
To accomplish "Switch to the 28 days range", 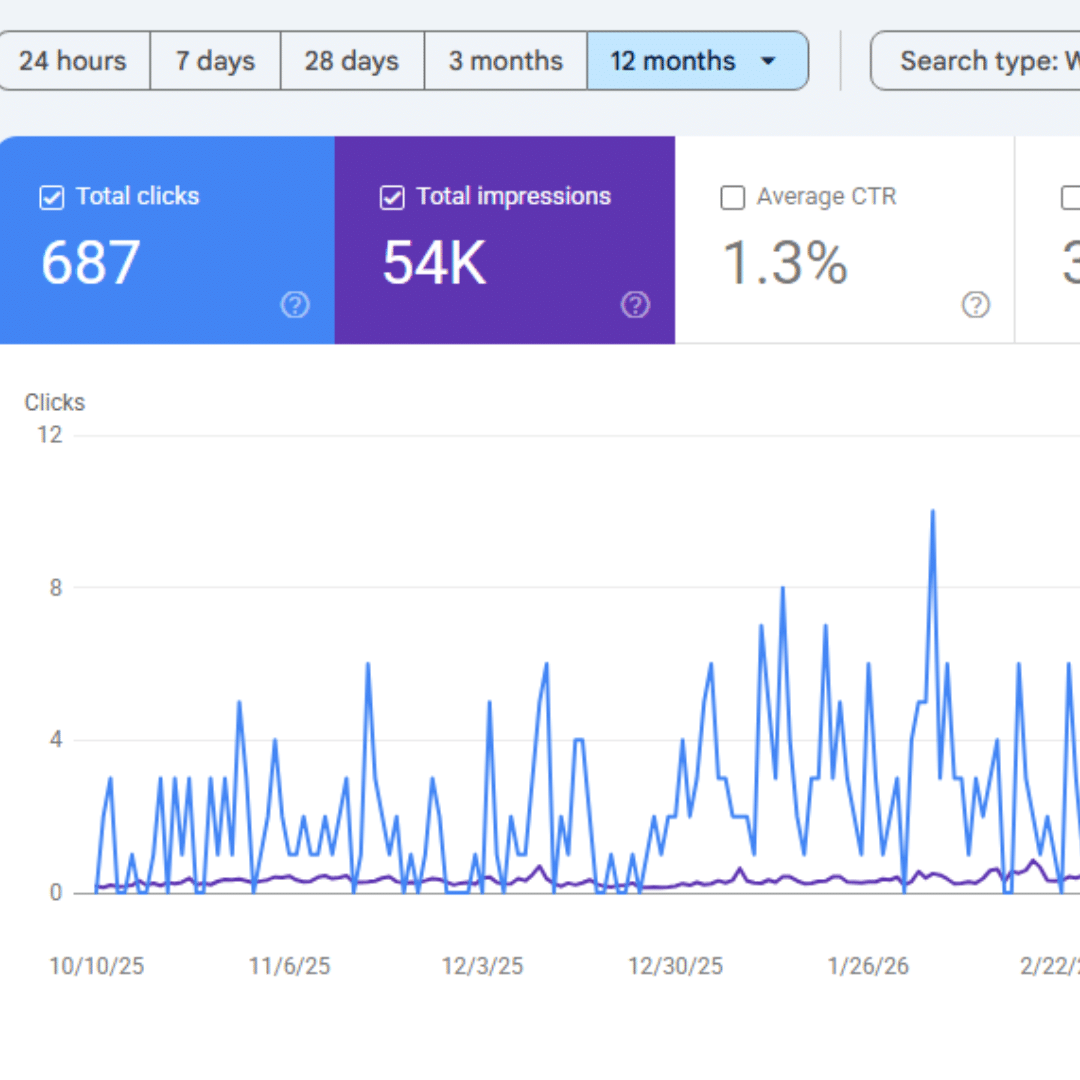I will pos(352,61).
